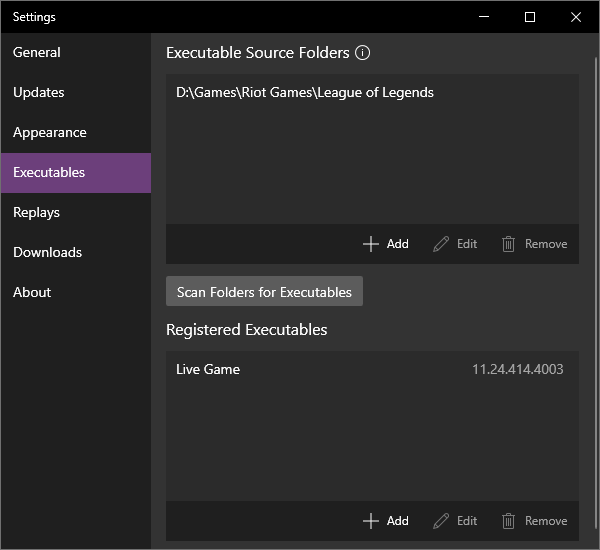600x550 pixels.
Task: Open the General settings section
Action: click(x=76, y=53)
